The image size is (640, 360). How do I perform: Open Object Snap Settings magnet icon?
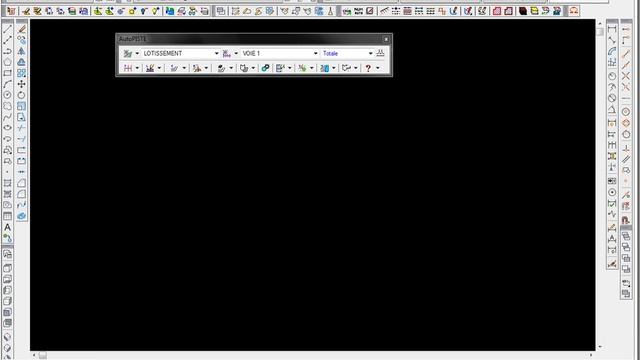point(626,220)
